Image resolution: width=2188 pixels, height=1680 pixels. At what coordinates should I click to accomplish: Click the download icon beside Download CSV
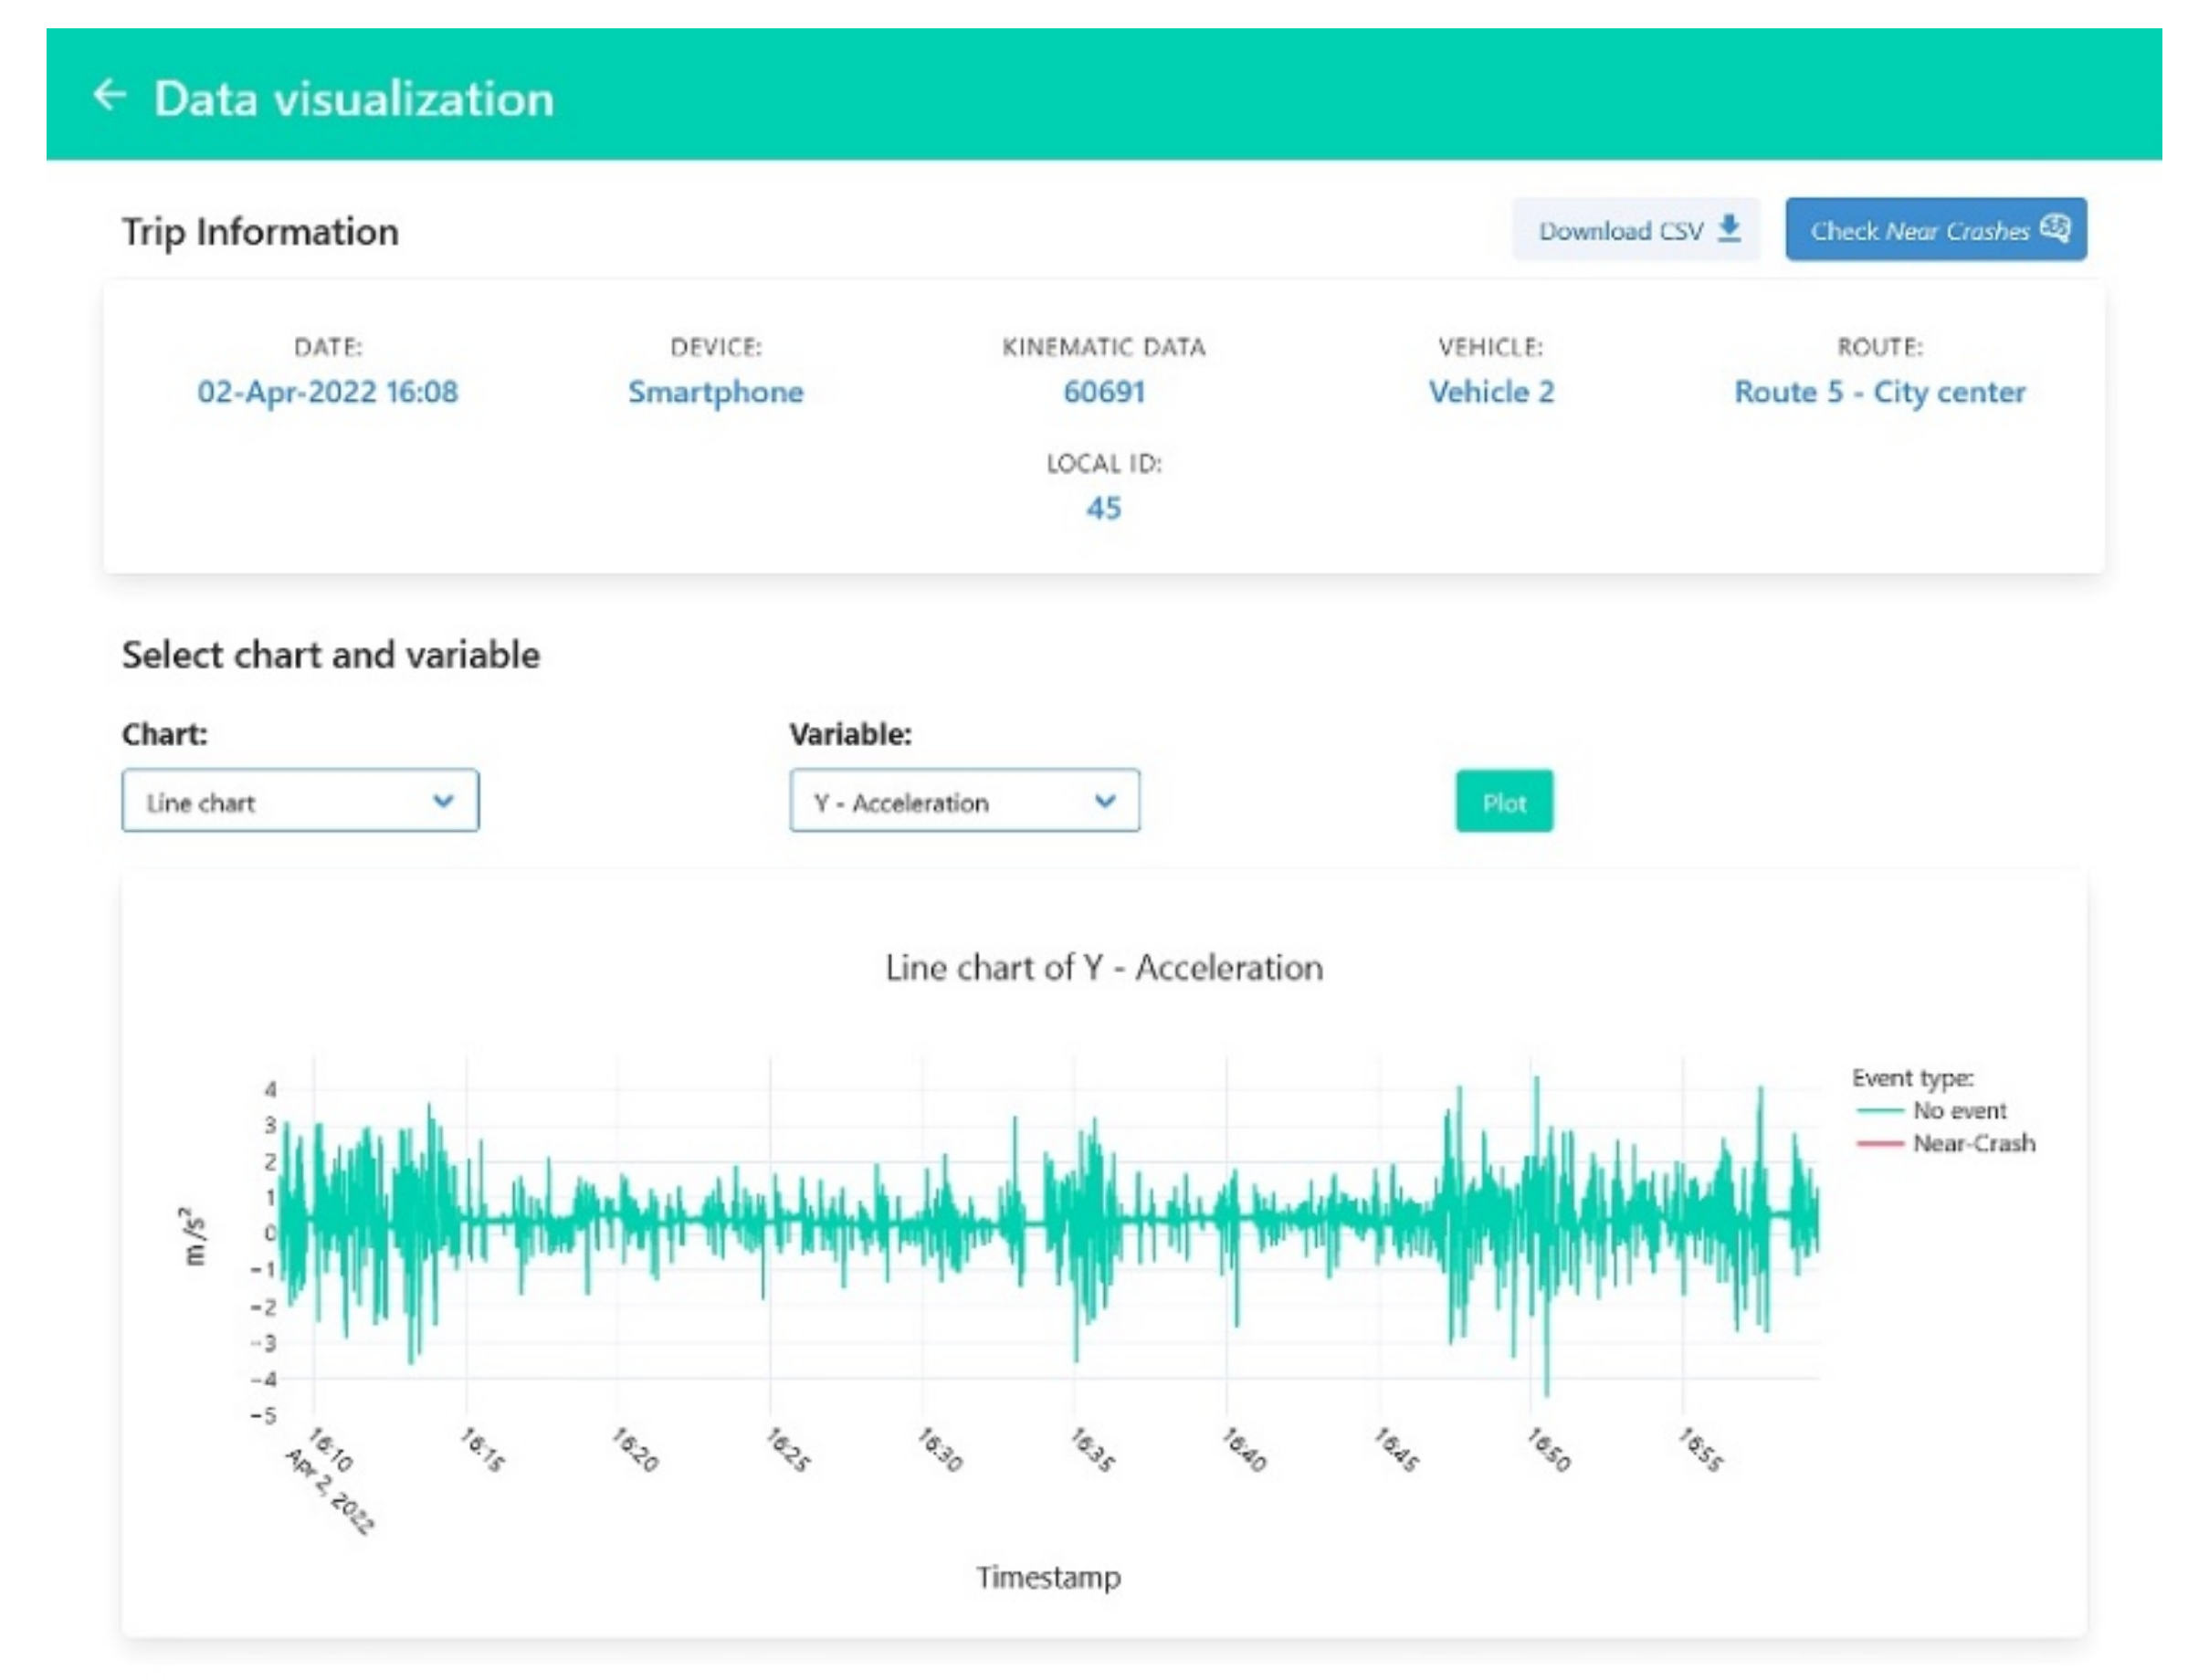pyautogui.click(x=1729, y=229)
